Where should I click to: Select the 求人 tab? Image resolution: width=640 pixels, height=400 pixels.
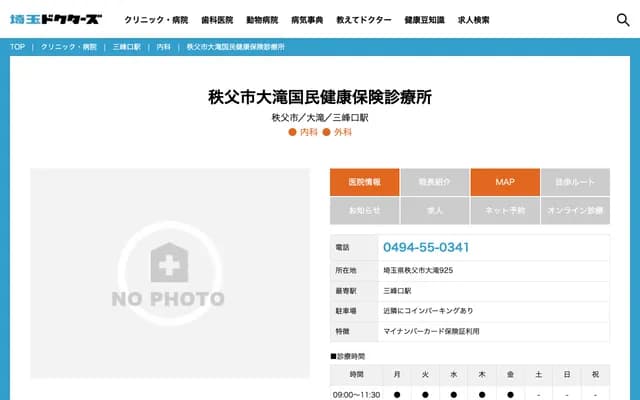tap(435, 211)
